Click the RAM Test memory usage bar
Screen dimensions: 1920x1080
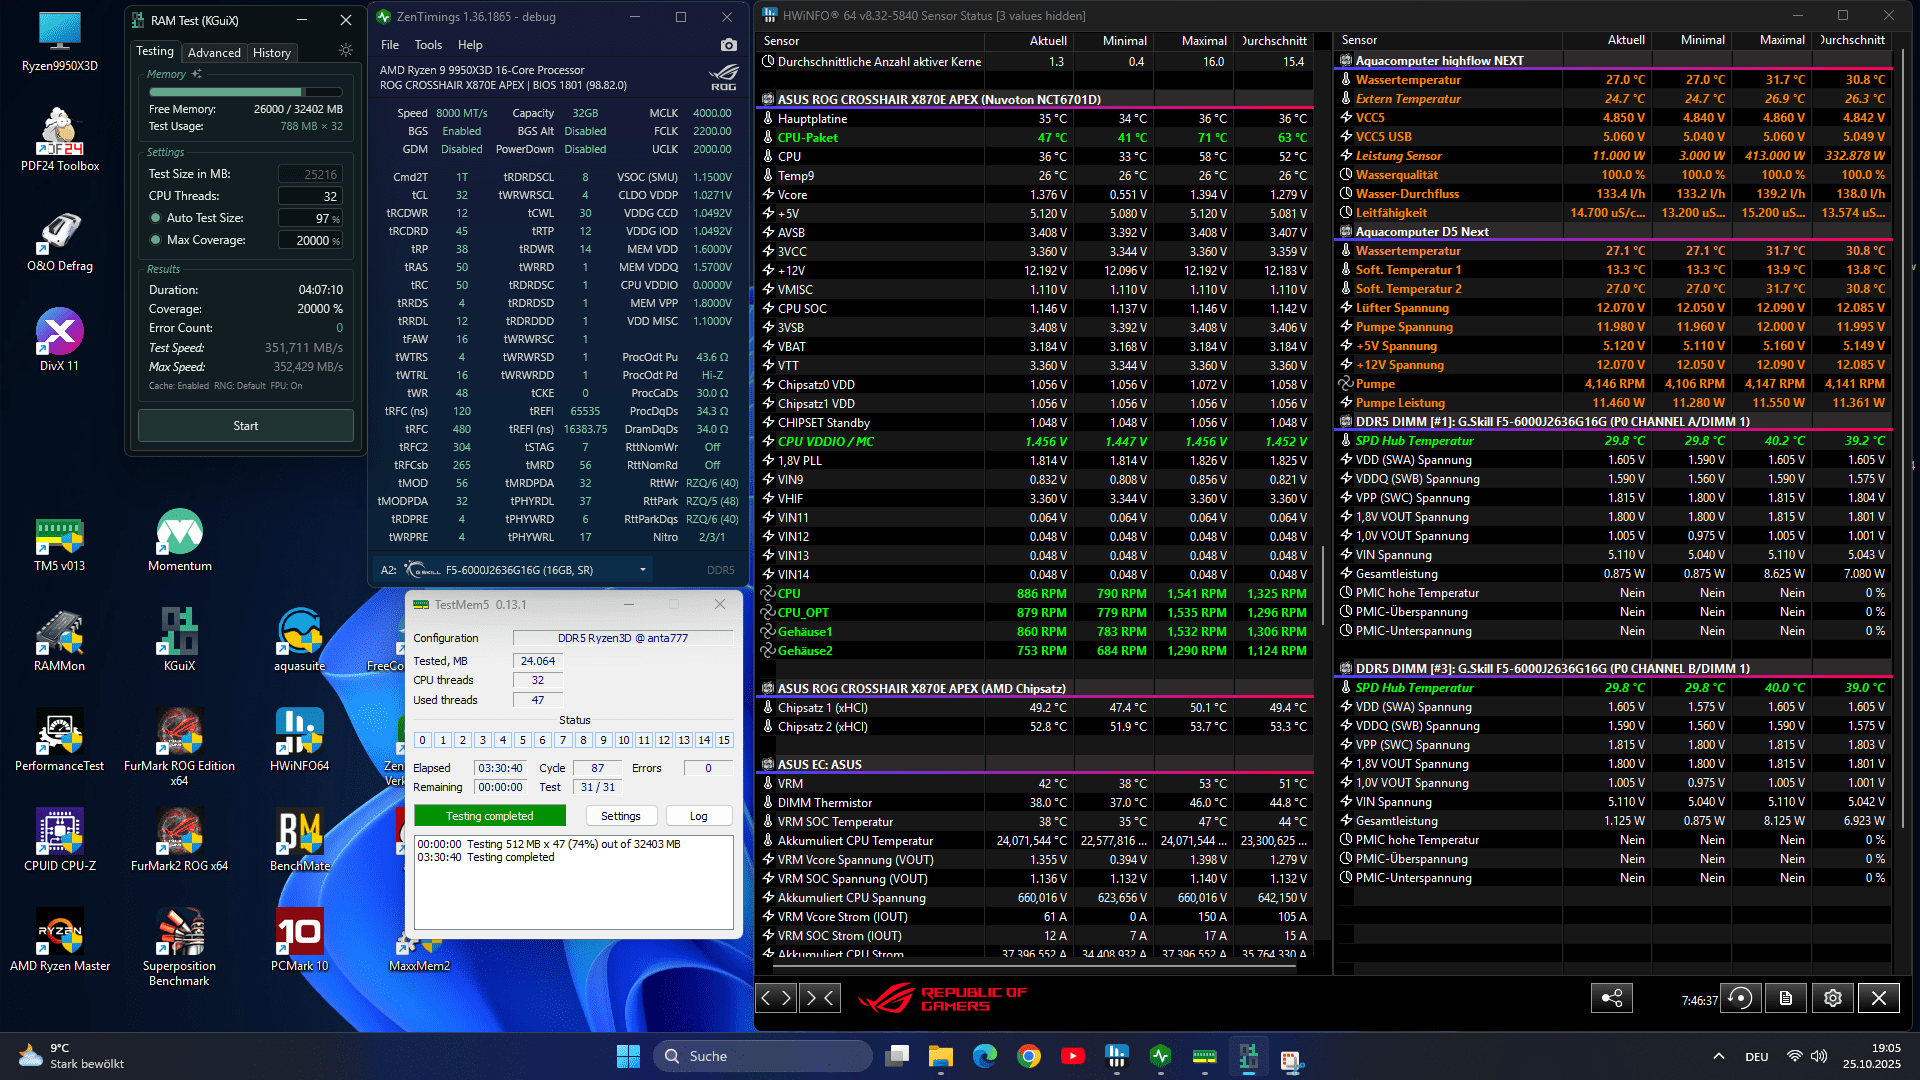[x=245, y=92]
